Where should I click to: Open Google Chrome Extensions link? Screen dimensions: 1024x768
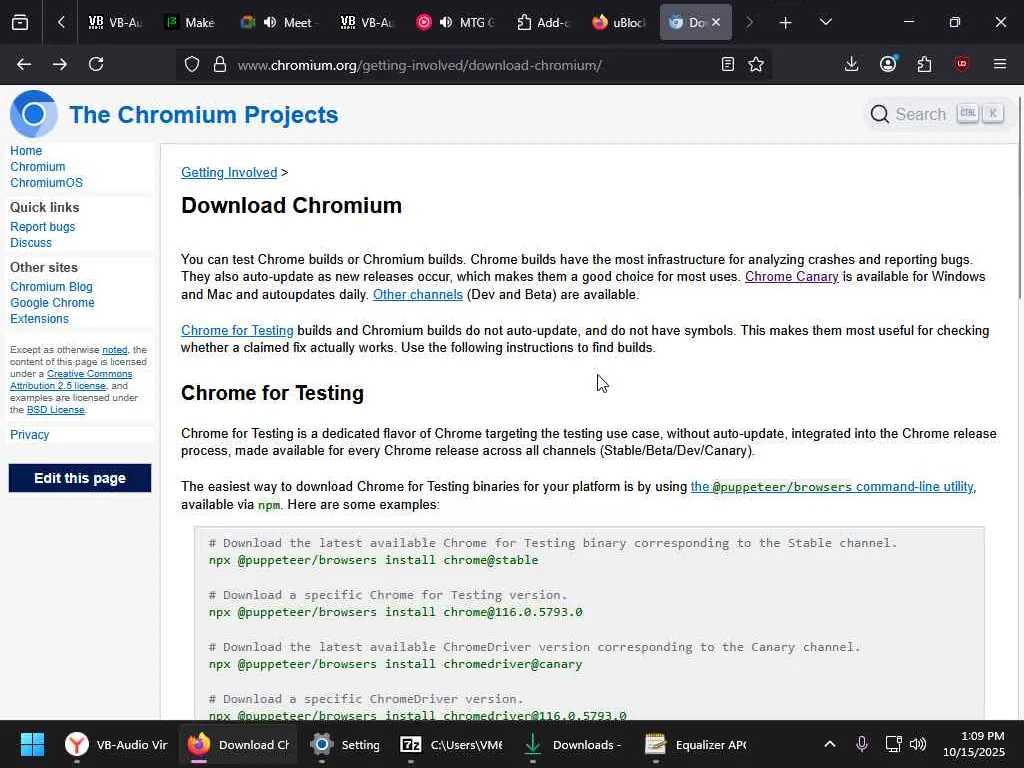[52, 311]
